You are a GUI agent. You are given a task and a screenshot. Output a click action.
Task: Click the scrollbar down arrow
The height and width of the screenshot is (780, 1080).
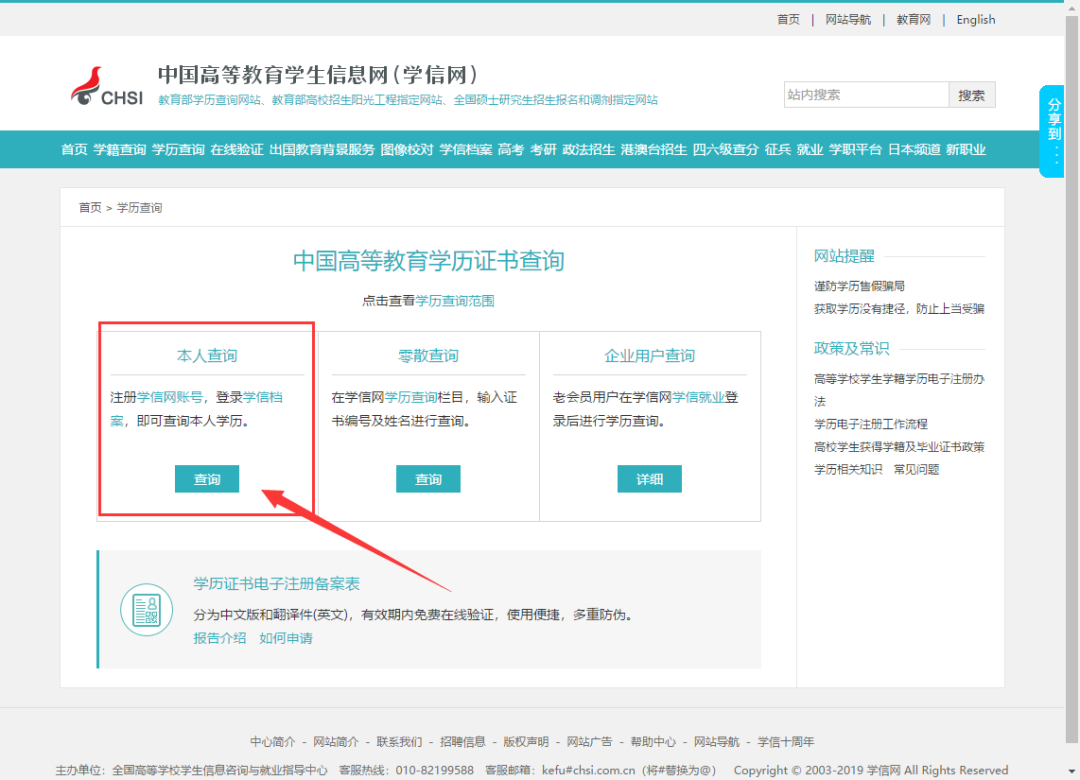click(x=1072, y=771)
